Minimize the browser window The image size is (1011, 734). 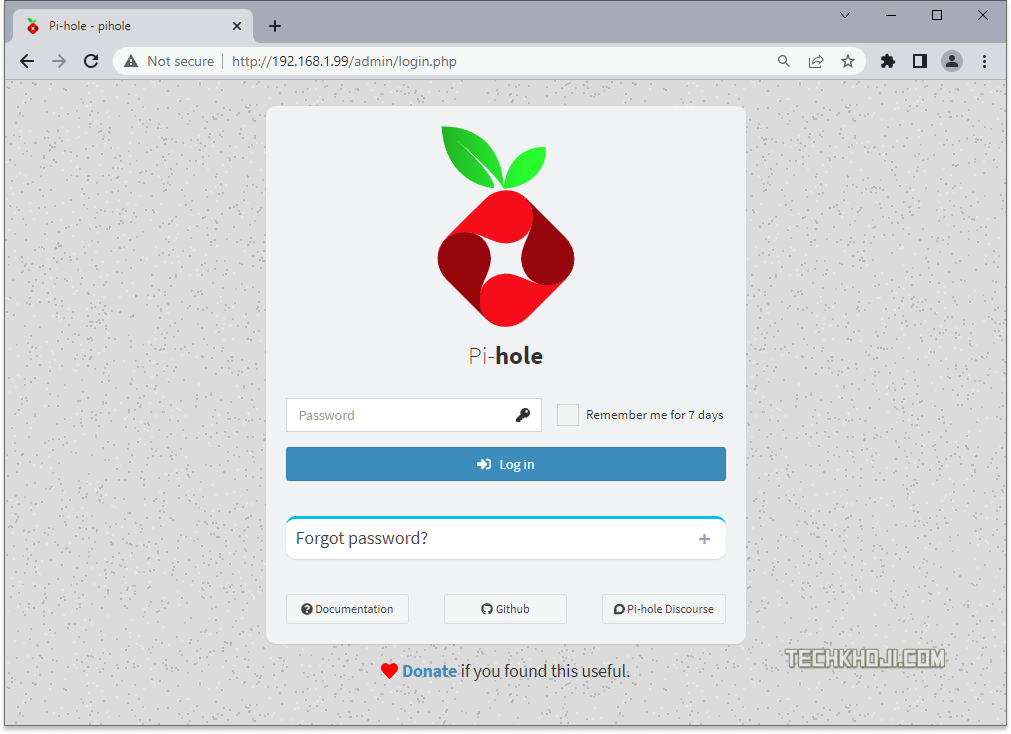coord(891,15)
